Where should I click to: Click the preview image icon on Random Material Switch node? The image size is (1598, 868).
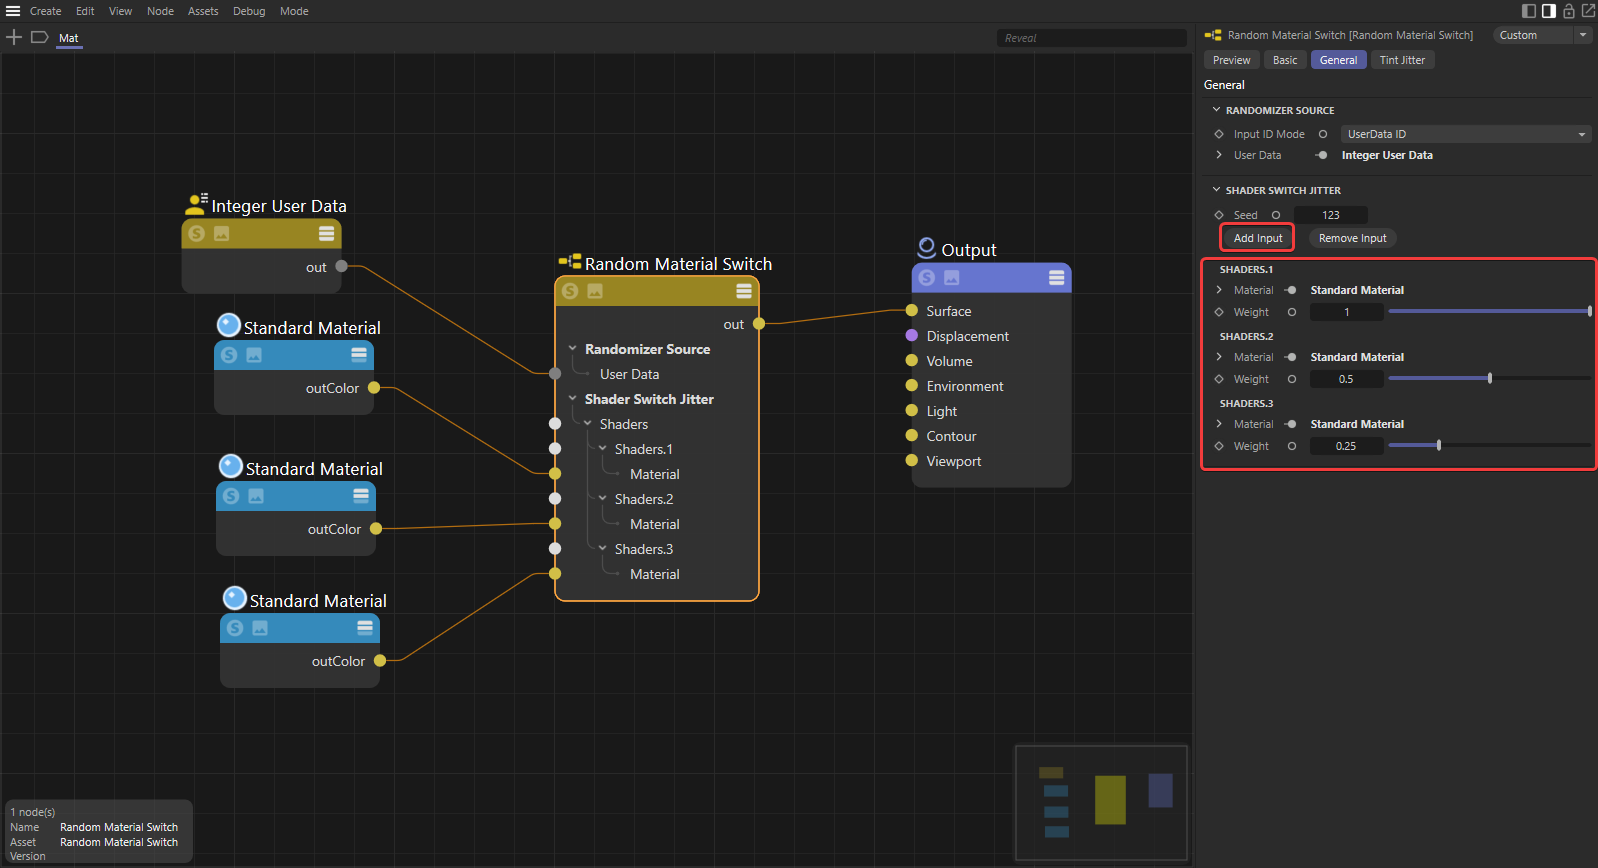pos(595,291)
